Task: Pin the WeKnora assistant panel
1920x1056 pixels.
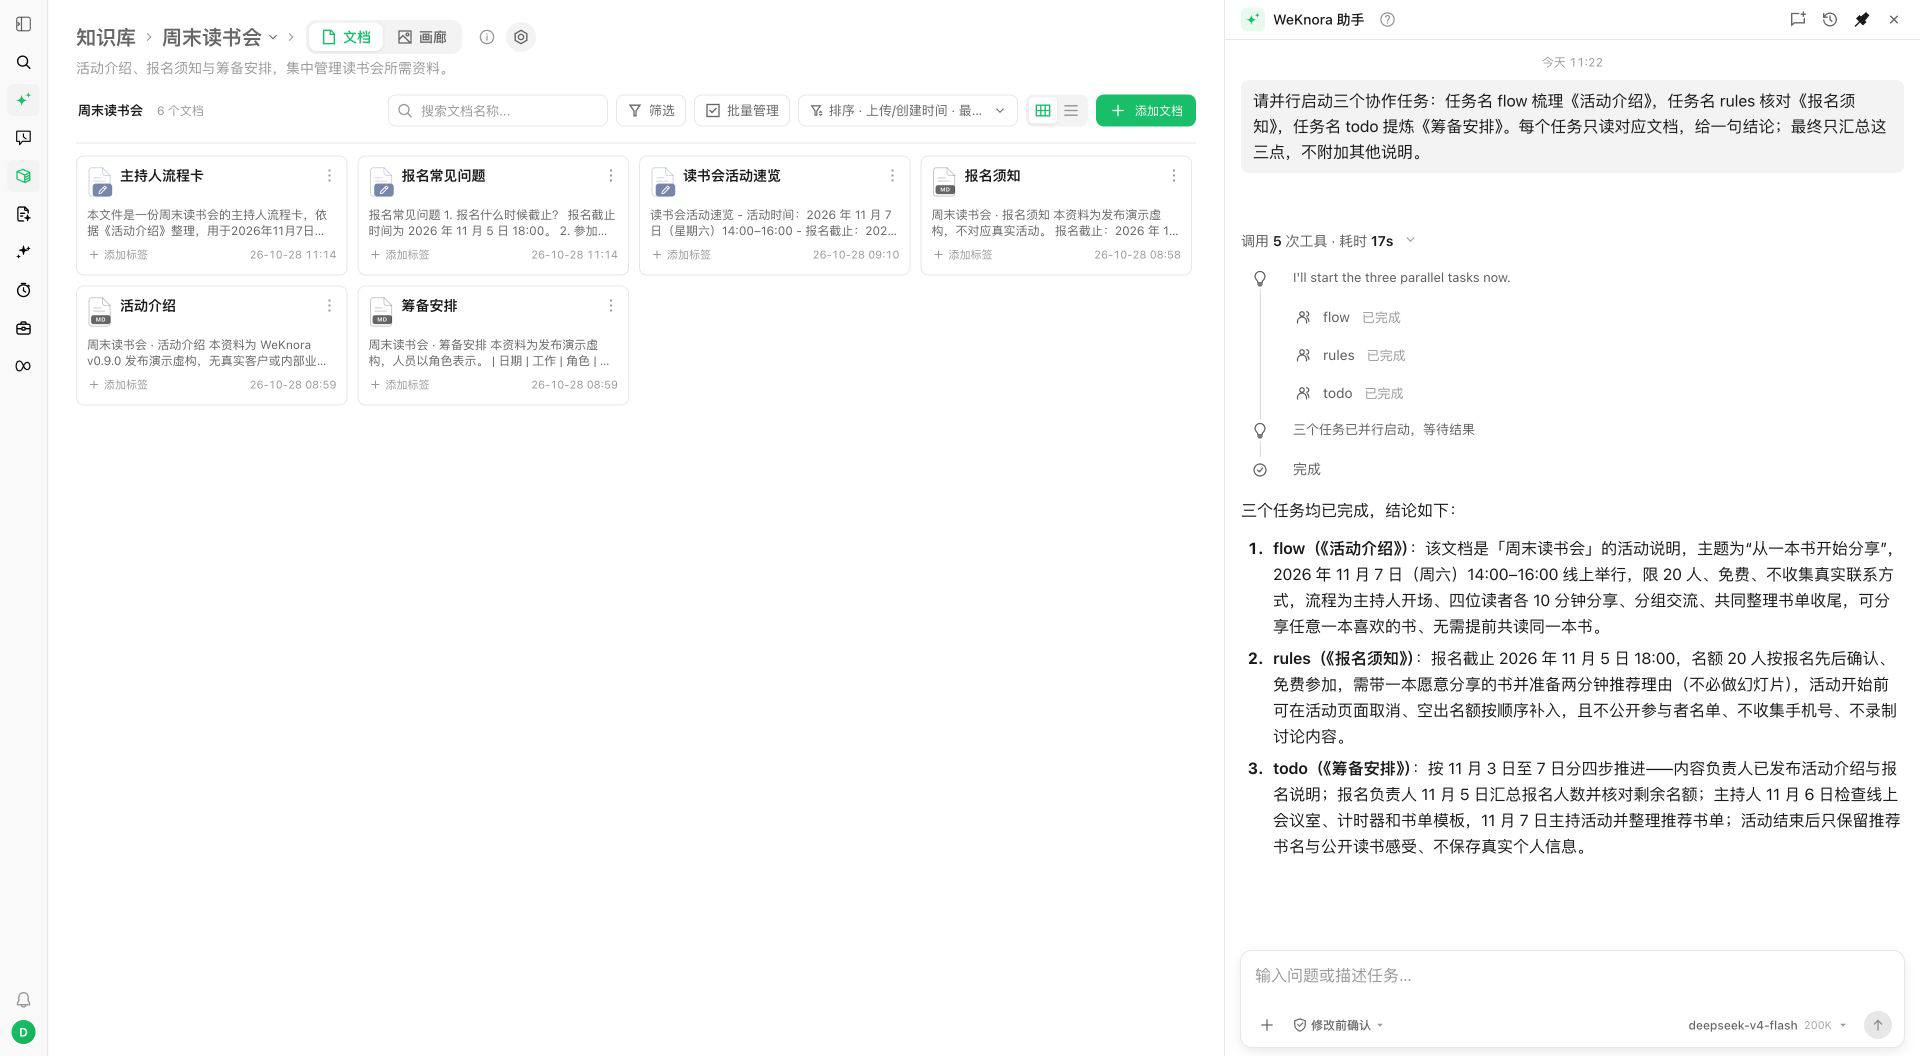Action: (x=1862, y=19)
